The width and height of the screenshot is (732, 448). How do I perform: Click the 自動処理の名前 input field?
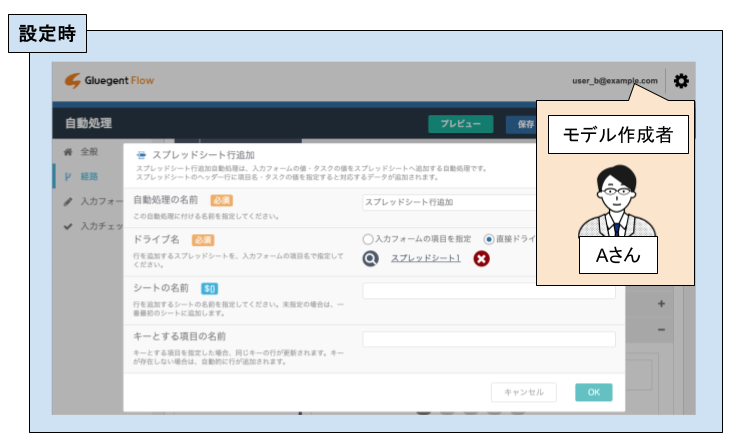click(x=450, y=202)
